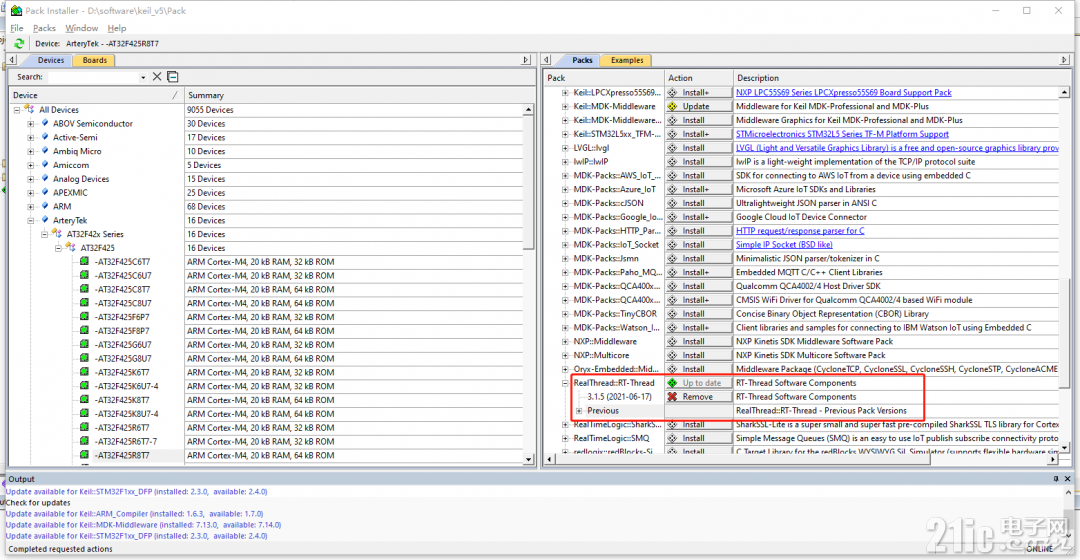This screenshot has height=560, width=1080.
Task: Collapse the RealThread::RT-Thread pack node
Action: (565, 383)
